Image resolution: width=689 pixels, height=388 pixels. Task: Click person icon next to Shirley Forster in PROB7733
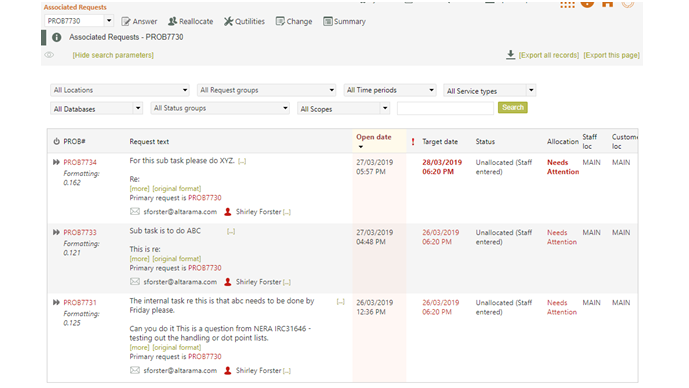point(228,282)
